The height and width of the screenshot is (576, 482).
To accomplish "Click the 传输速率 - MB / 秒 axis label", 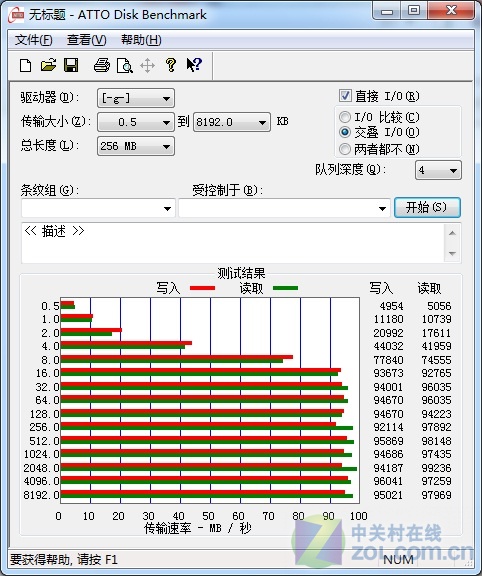I will (198, 528).
